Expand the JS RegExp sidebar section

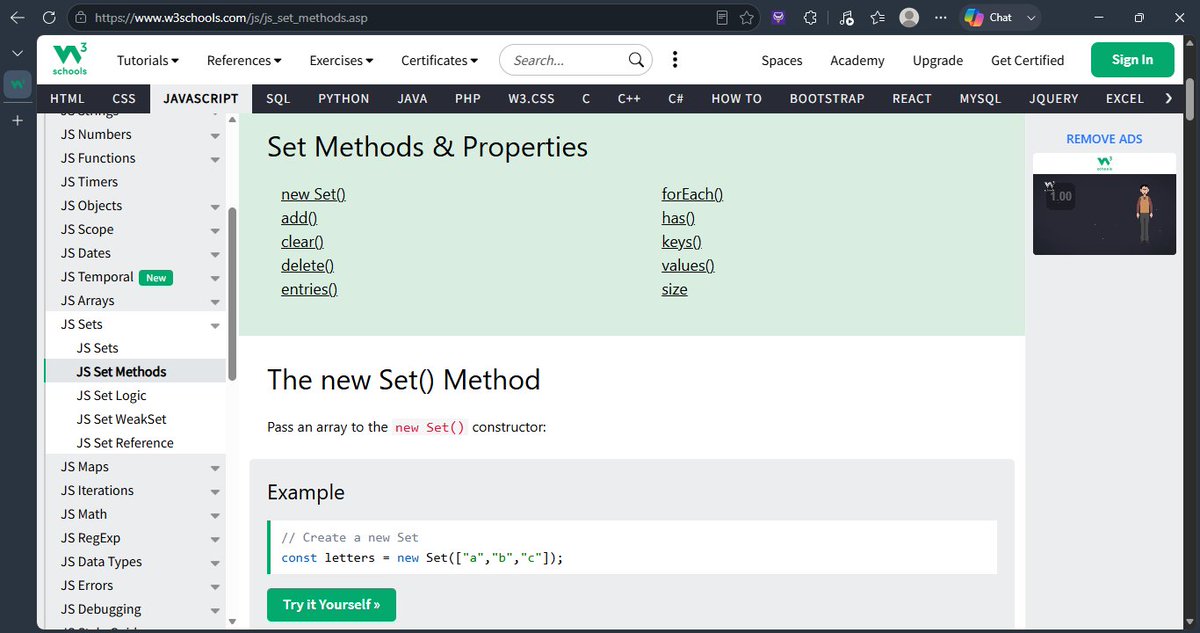tap(215, 539)
